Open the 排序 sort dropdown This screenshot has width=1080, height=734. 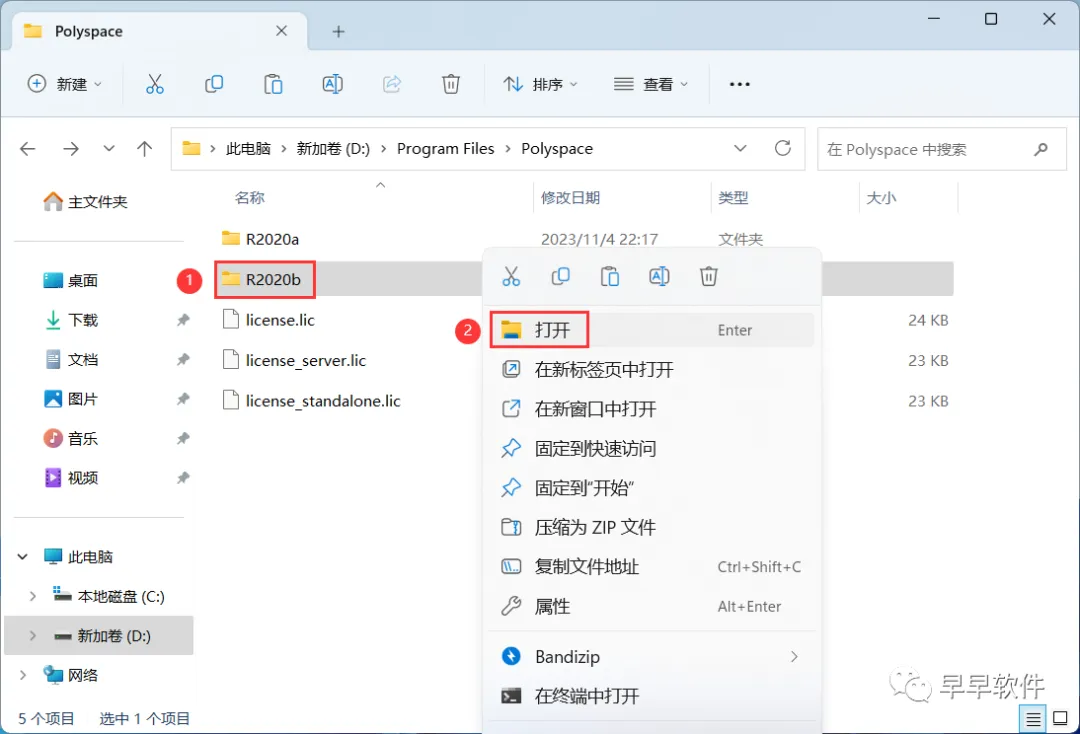541,84
